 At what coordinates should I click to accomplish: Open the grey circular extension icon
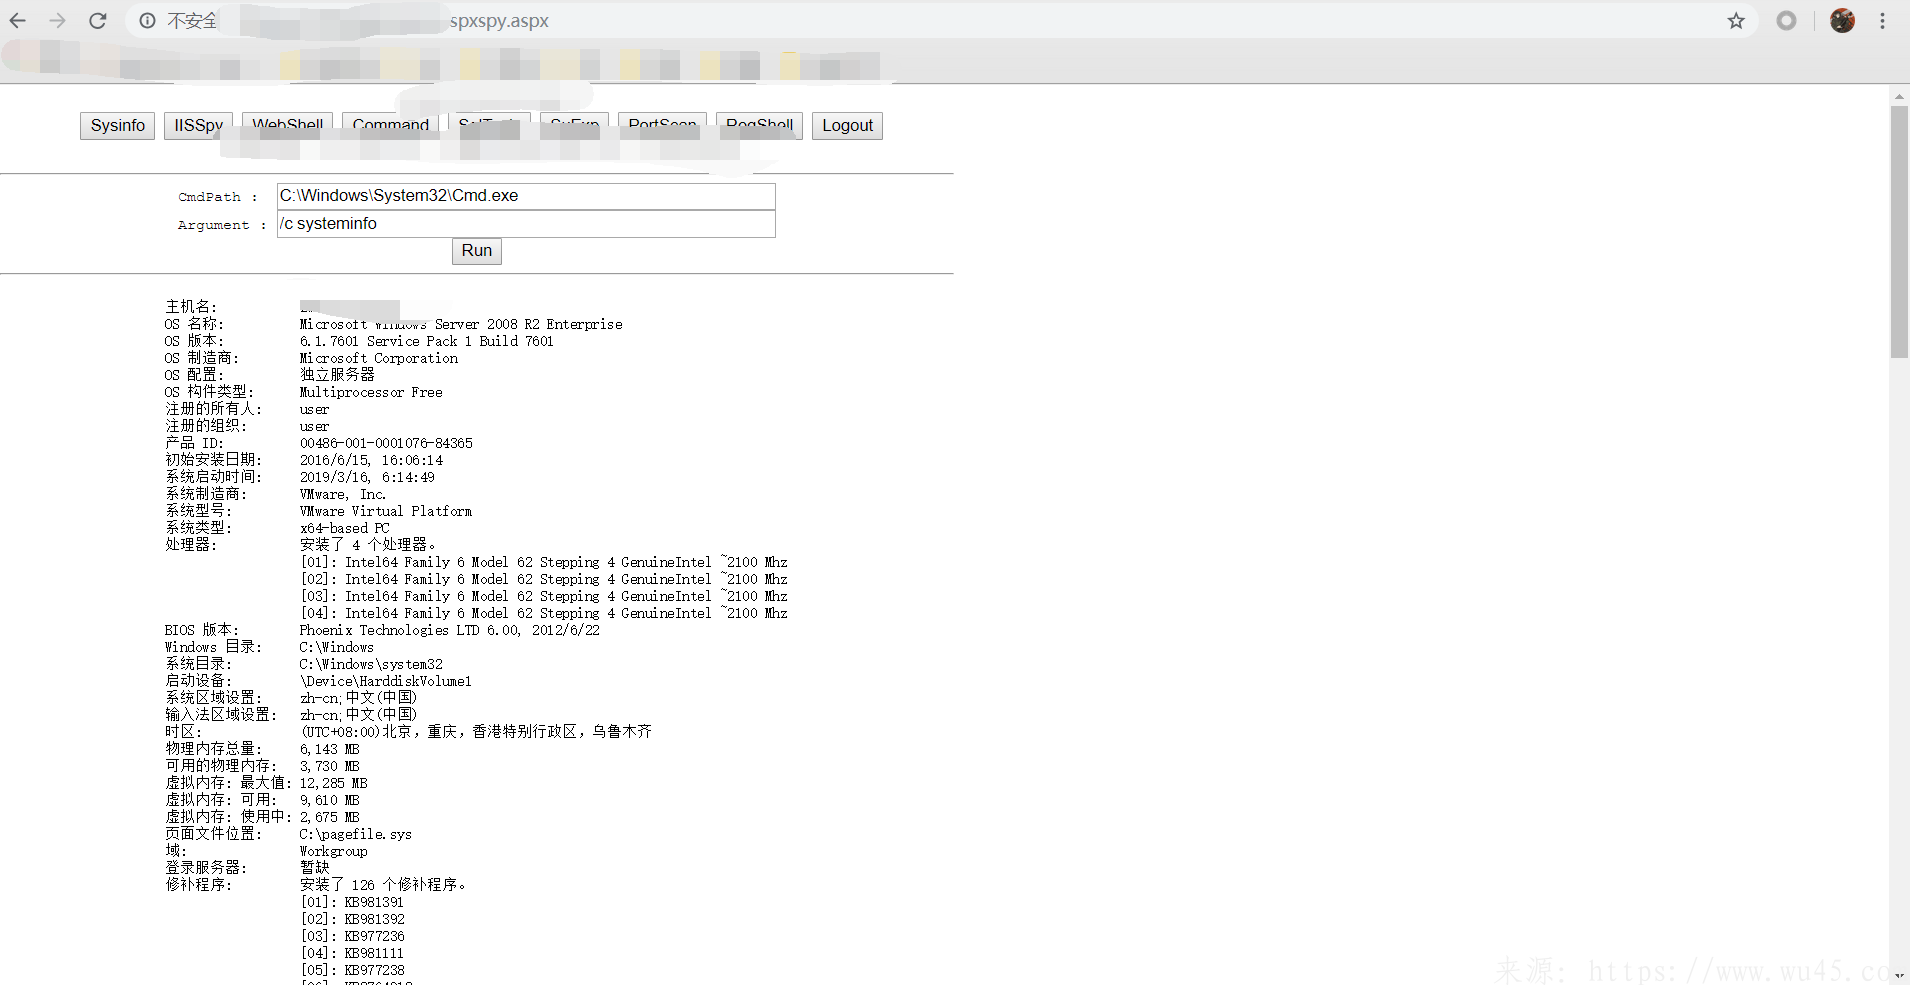click(x=1786, y=21)
